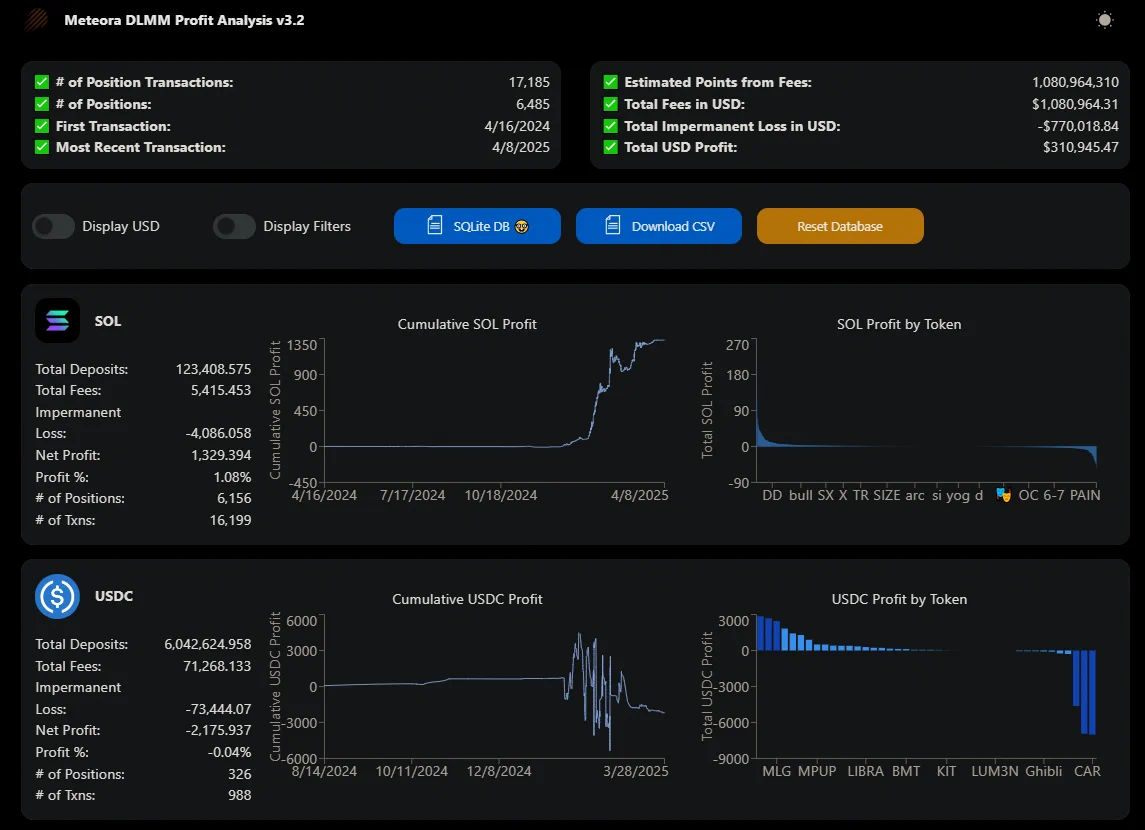This screenshot has height=830, width=1145.
Task: Click the MPUP token label on USDC chart
Action: 817,771
